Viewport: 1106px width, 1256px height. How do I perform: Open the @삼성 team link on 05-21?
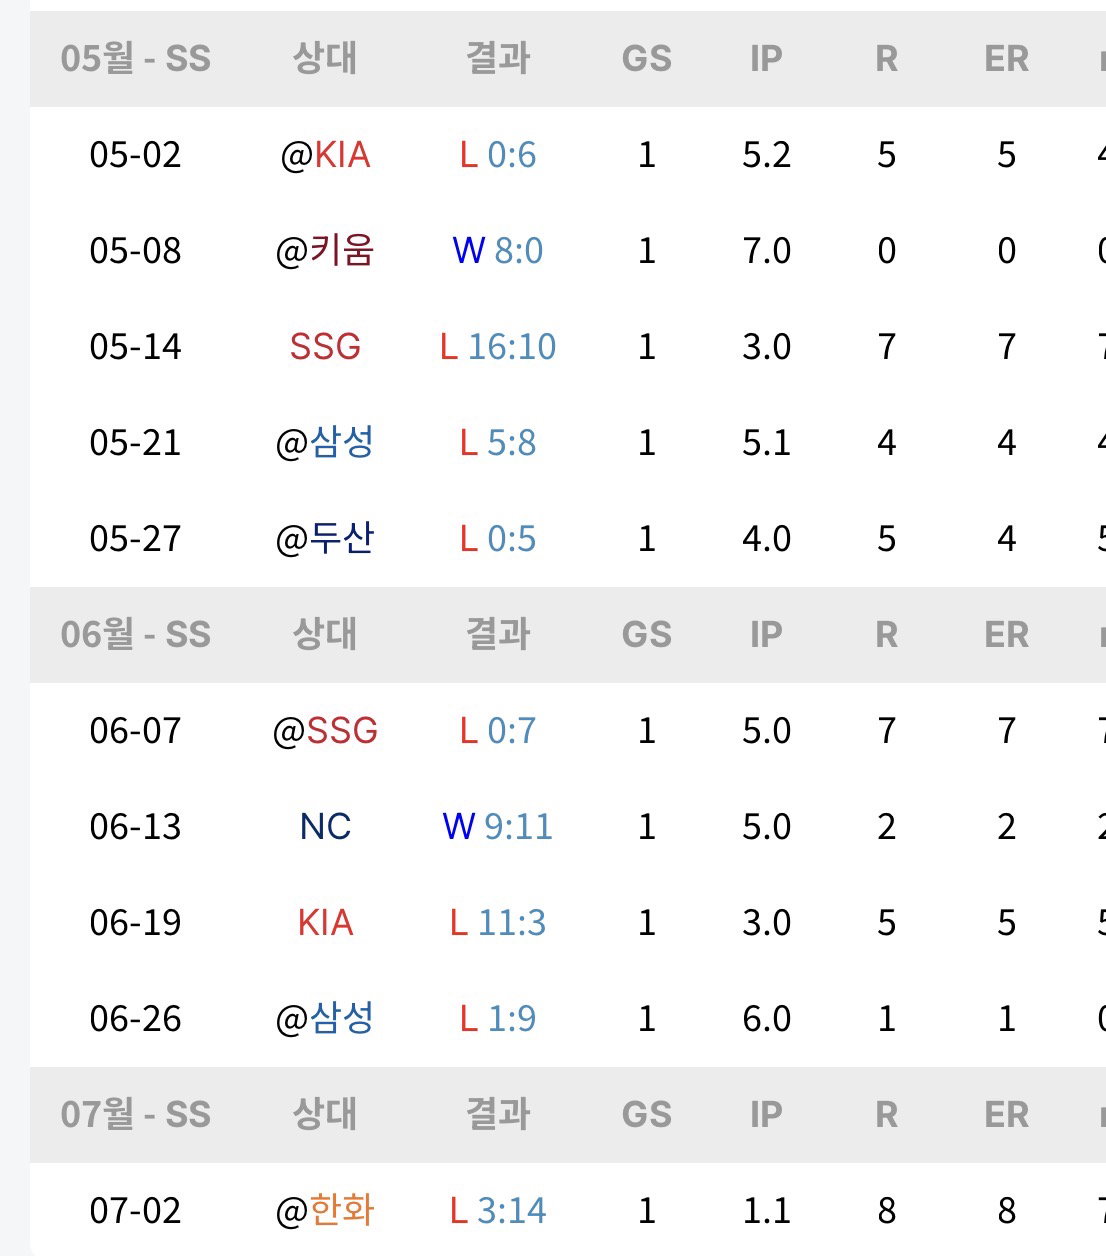point(325,442)
